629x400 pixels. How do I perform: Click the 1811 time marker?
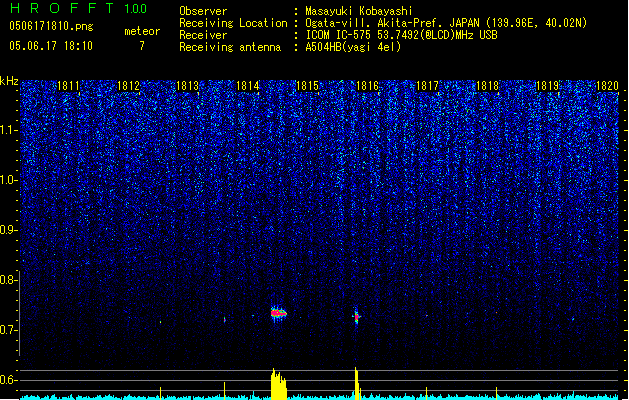point(68,86)
